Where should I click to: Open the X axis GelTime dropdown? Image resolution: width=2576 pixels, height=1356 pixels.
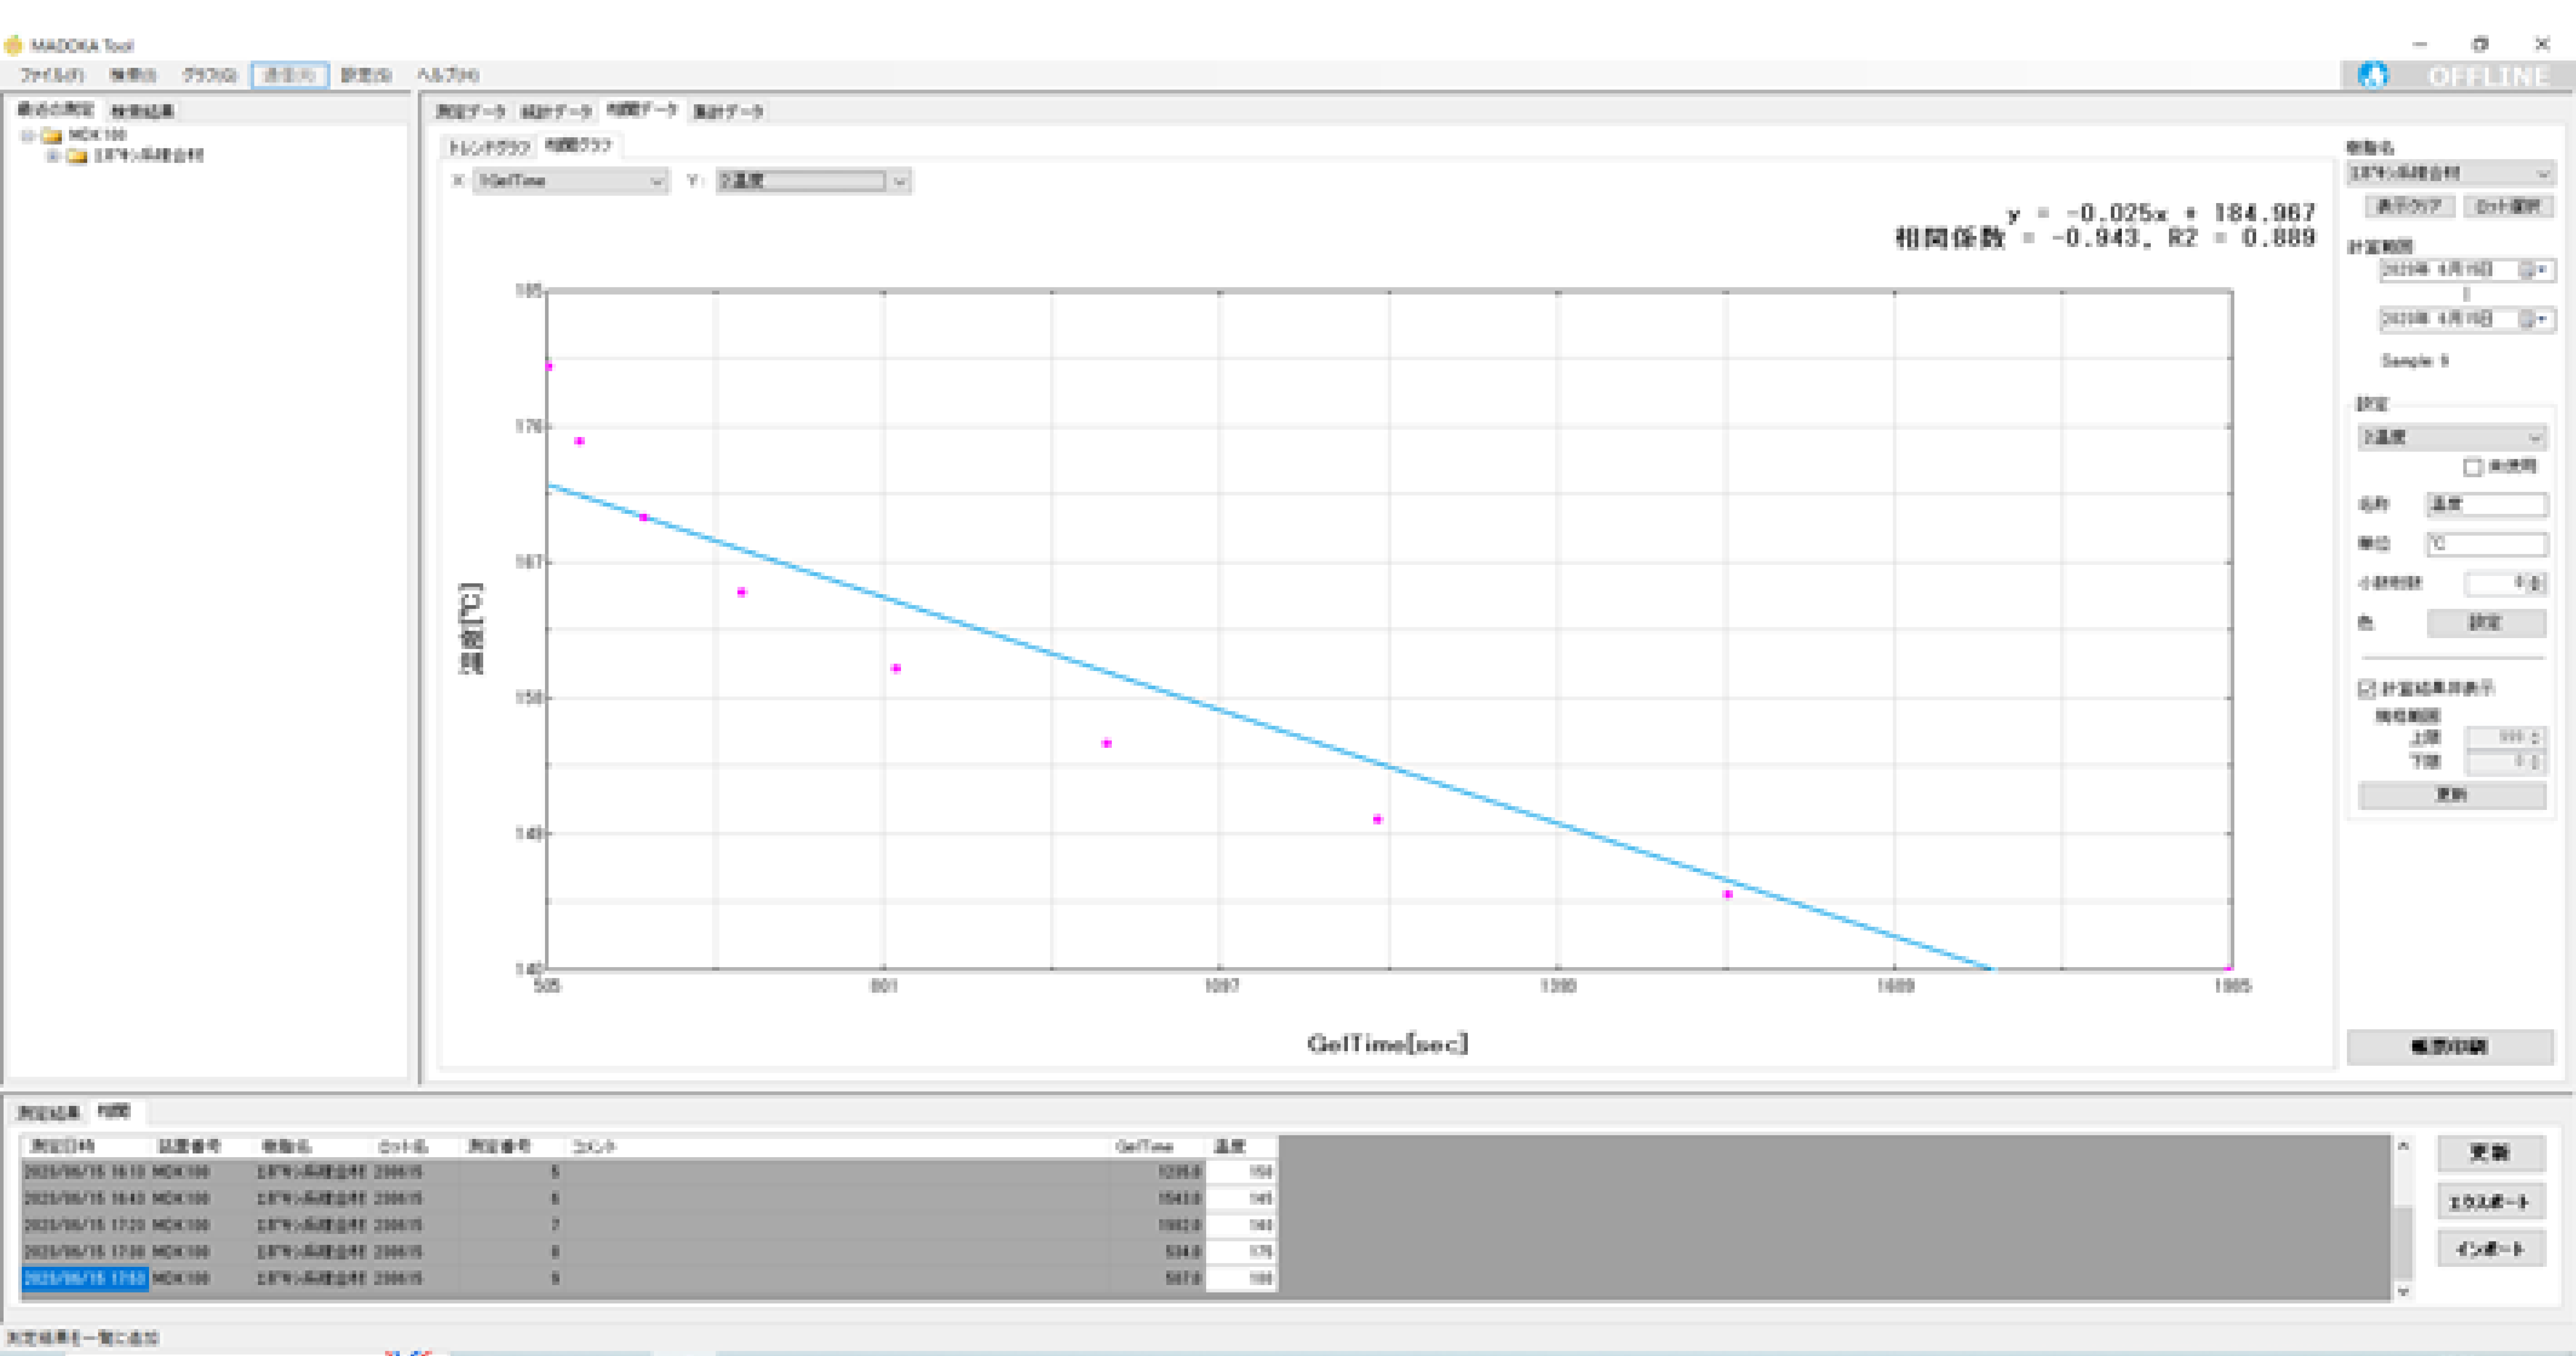coord(570,181)
